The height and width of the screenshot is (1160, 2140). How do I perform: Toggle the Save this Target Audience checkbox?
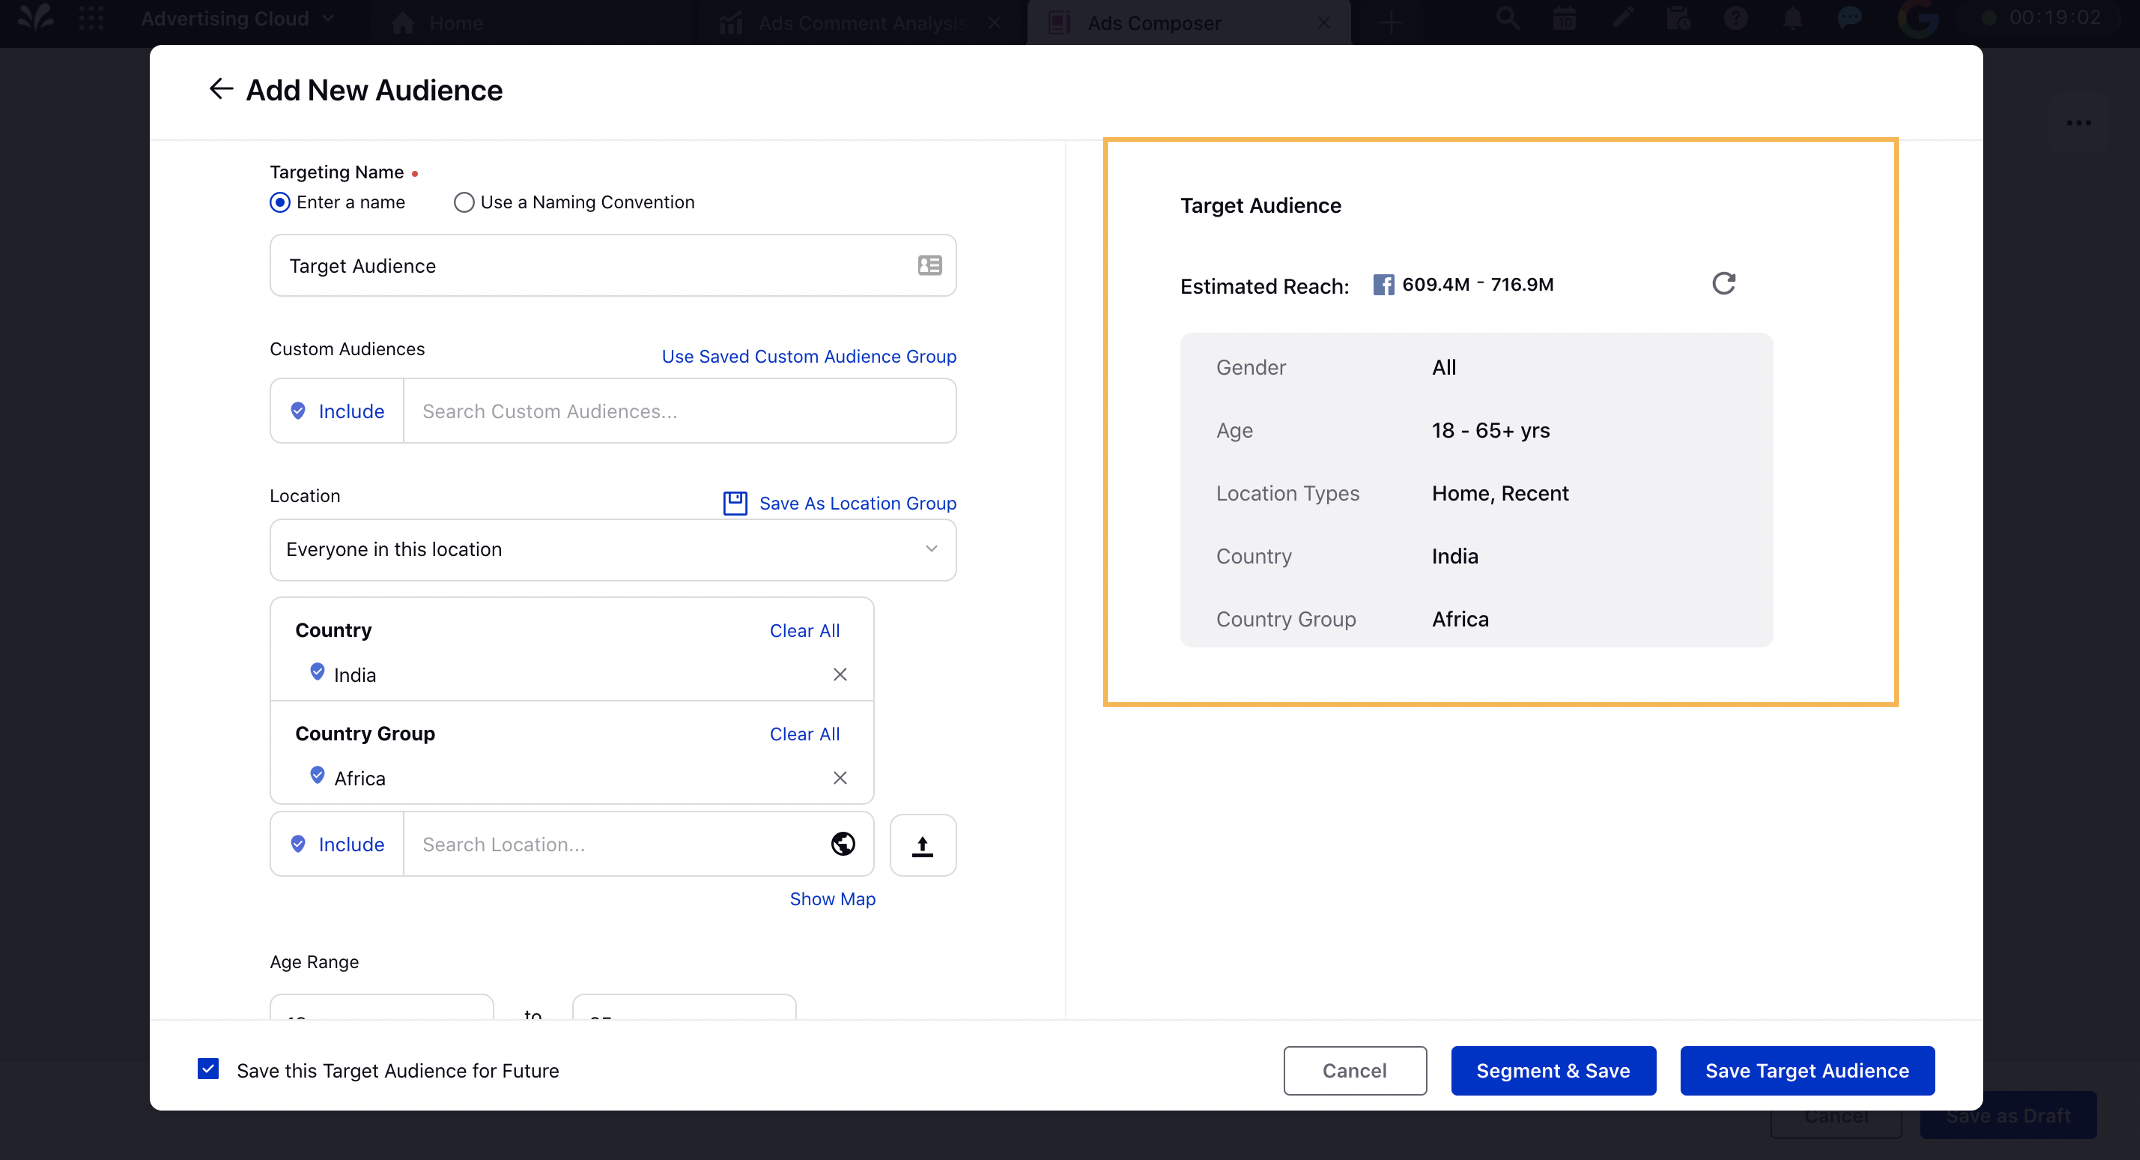pos(211,1070)
